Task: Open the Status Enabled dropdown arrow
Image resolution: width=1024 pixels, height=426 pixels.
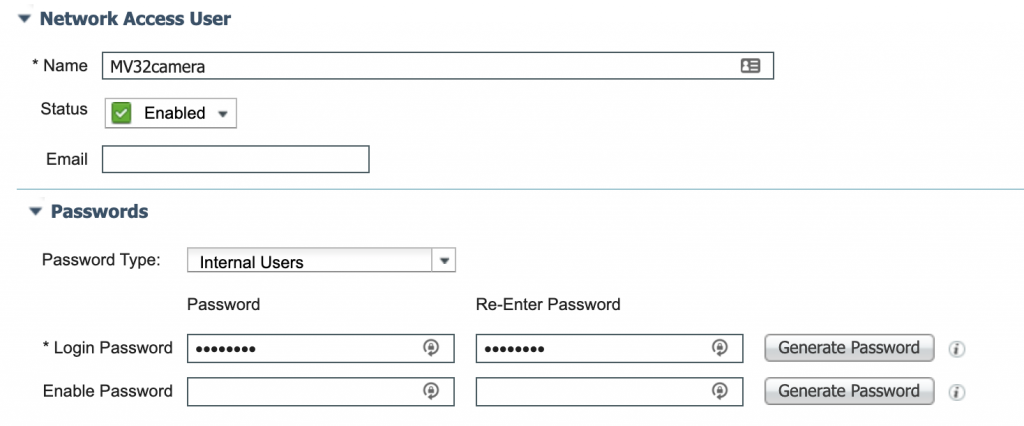Action: (x=222, y=114)
